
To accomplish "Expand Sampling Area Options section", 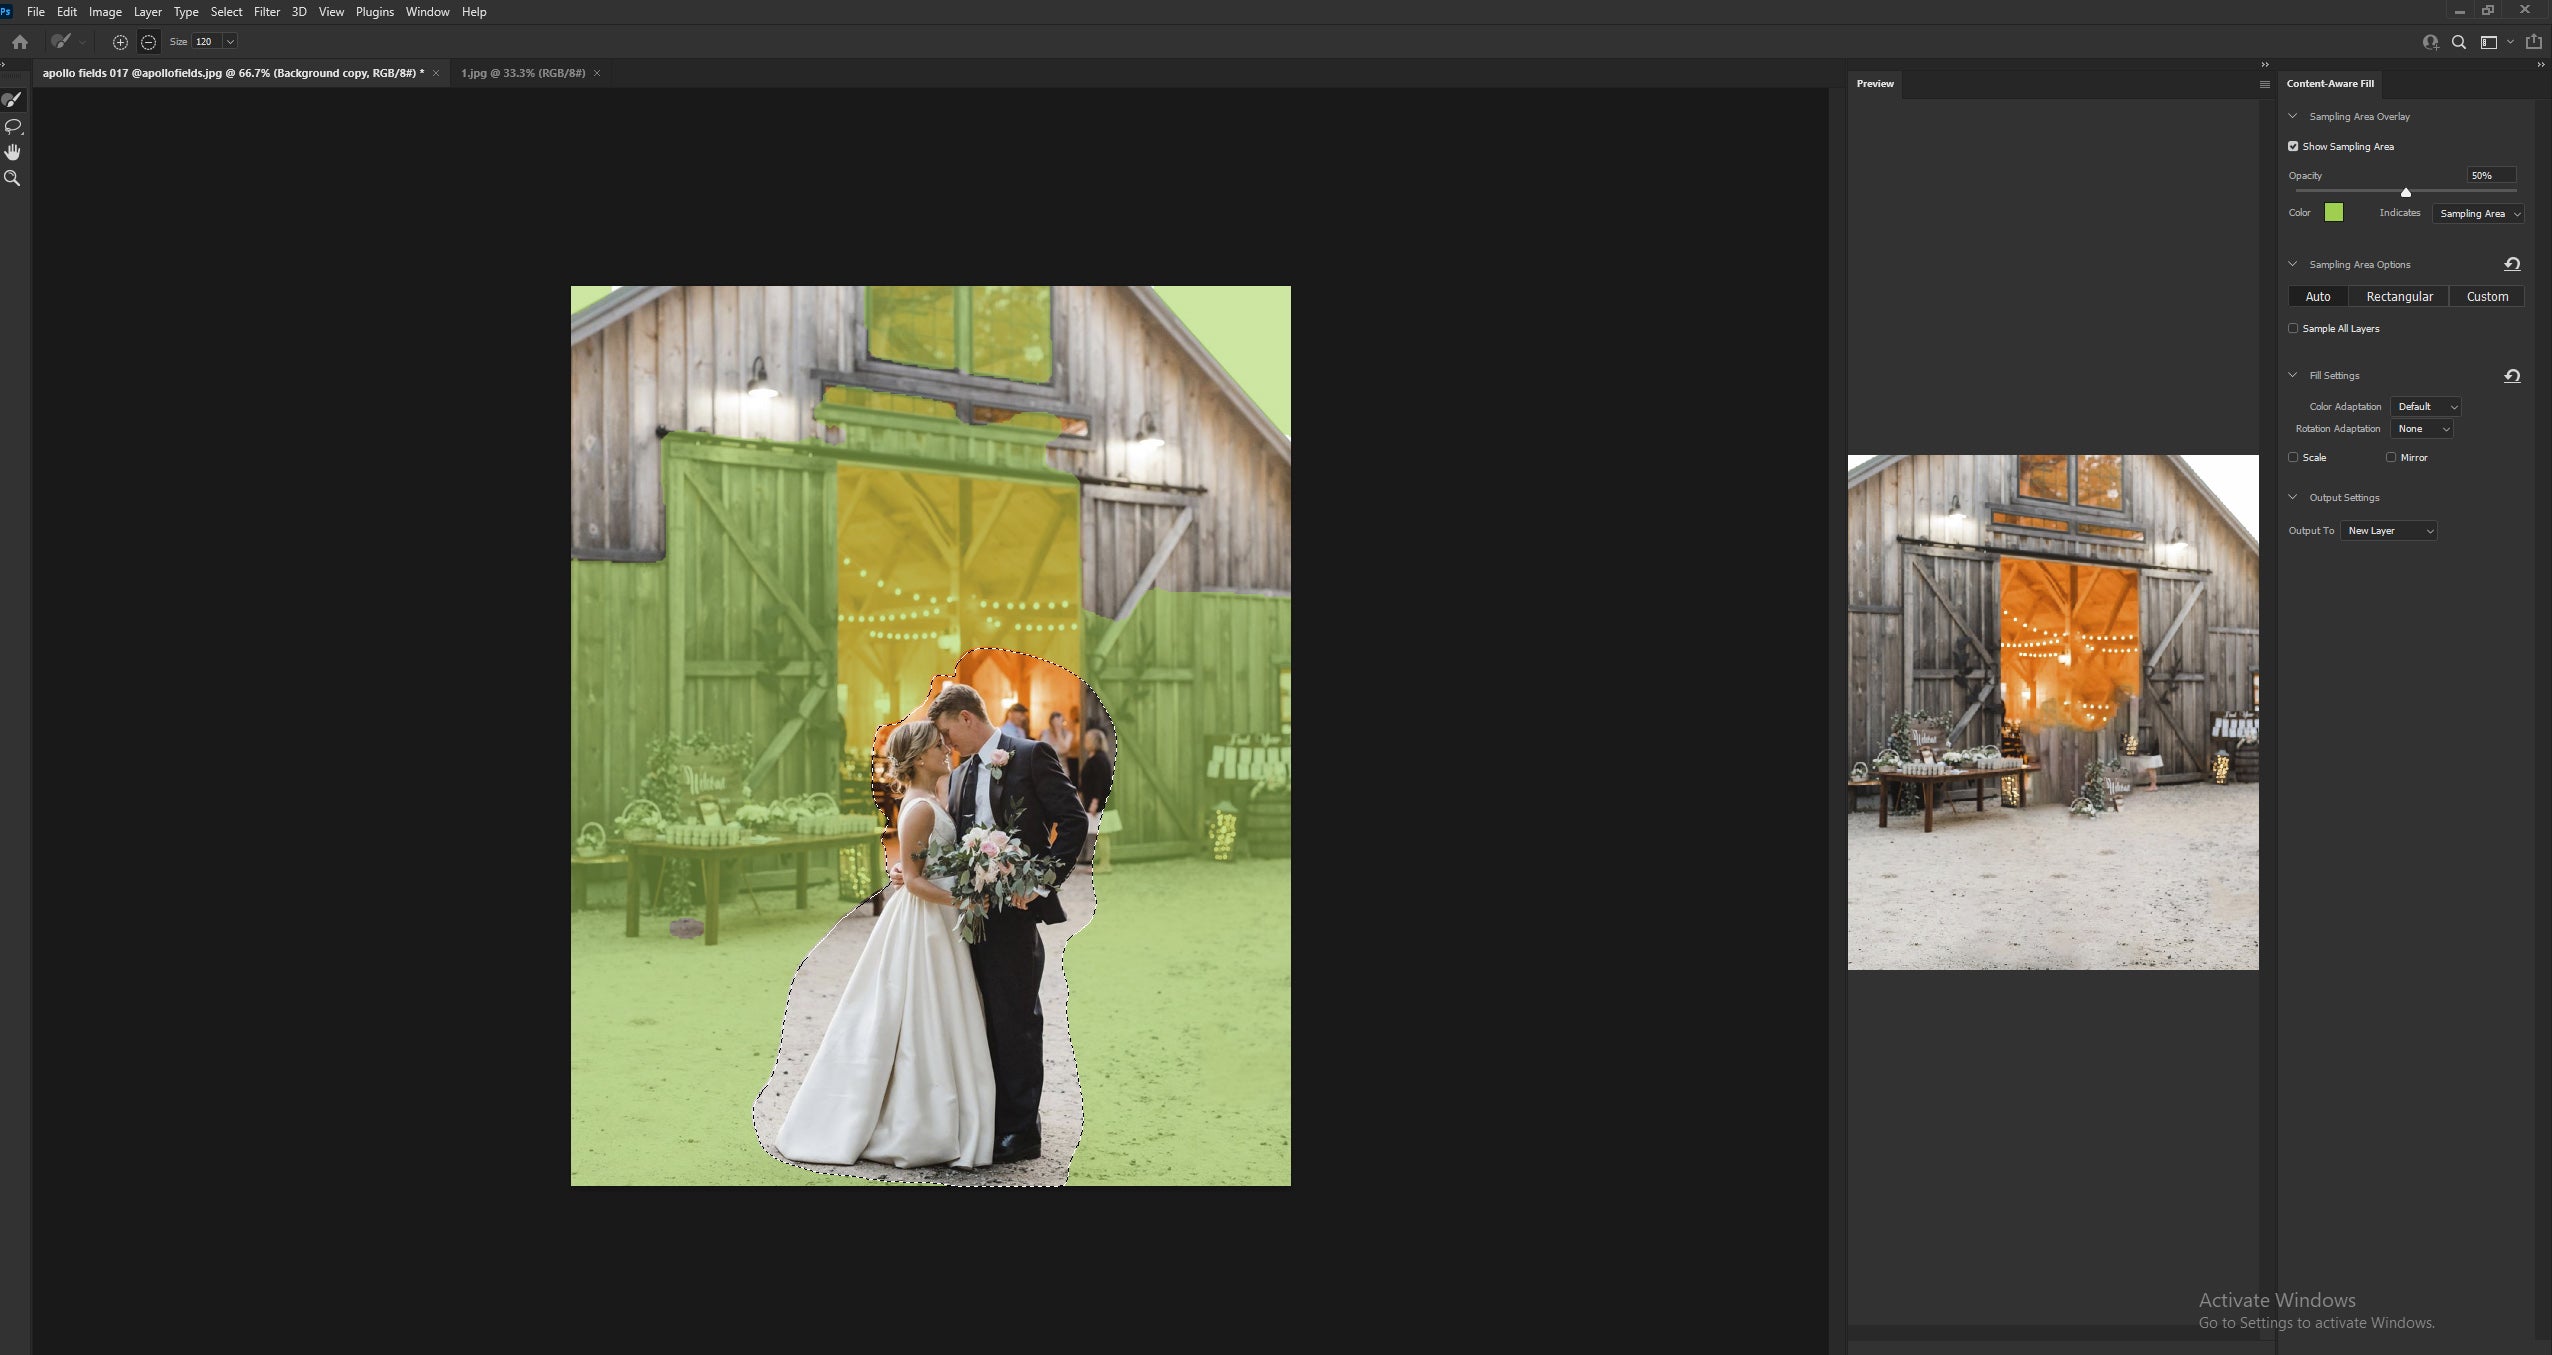I will tap(2292, 263).
